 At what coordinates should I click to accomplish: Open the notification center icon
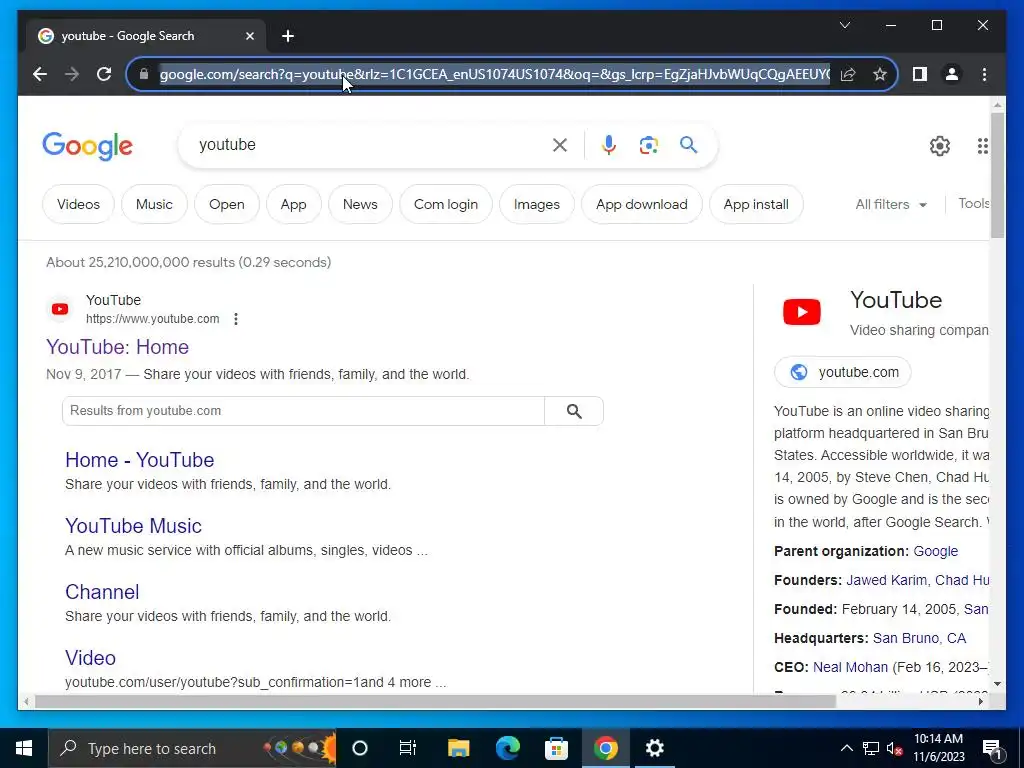[992, 748]
